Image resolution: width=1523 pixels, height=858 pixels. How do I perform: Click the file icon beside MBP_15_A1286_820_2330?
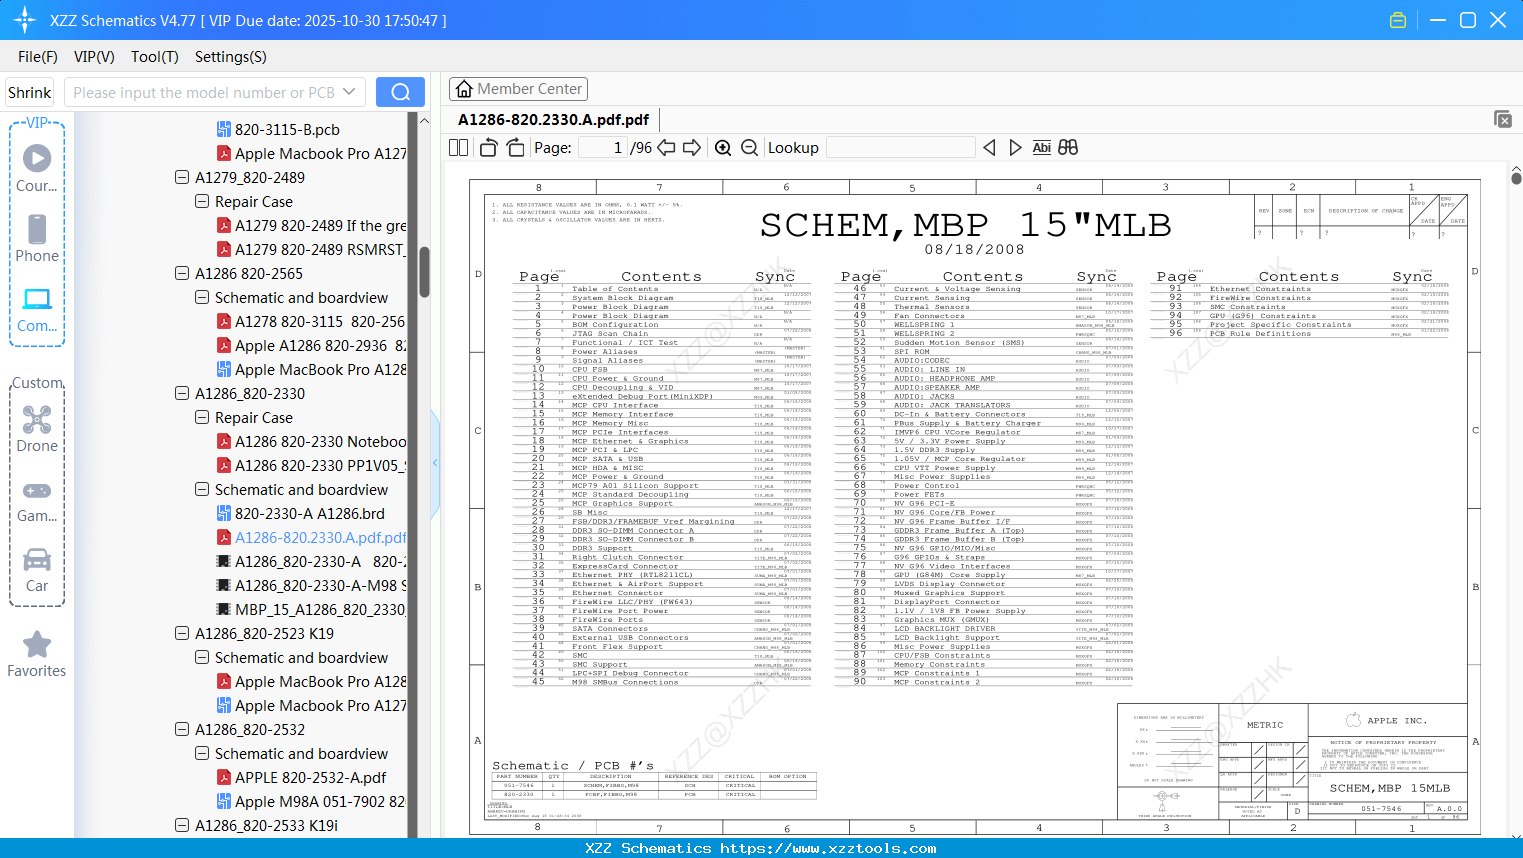[x=225, y=609]
